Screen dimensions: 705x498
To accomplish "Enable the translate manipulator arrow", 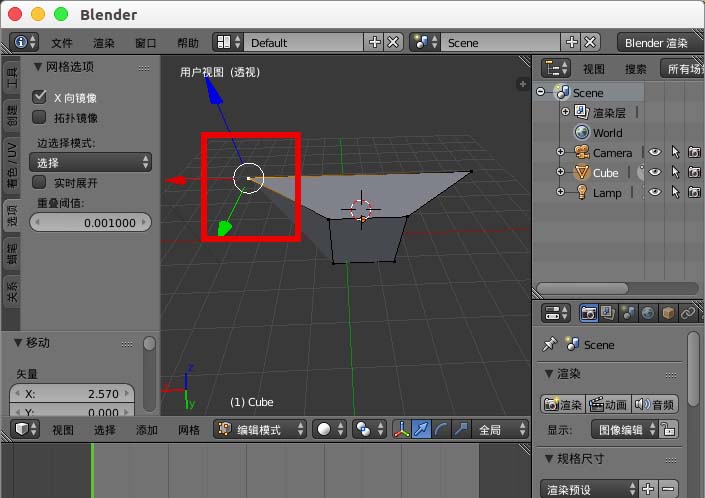I will pos(421,429).
